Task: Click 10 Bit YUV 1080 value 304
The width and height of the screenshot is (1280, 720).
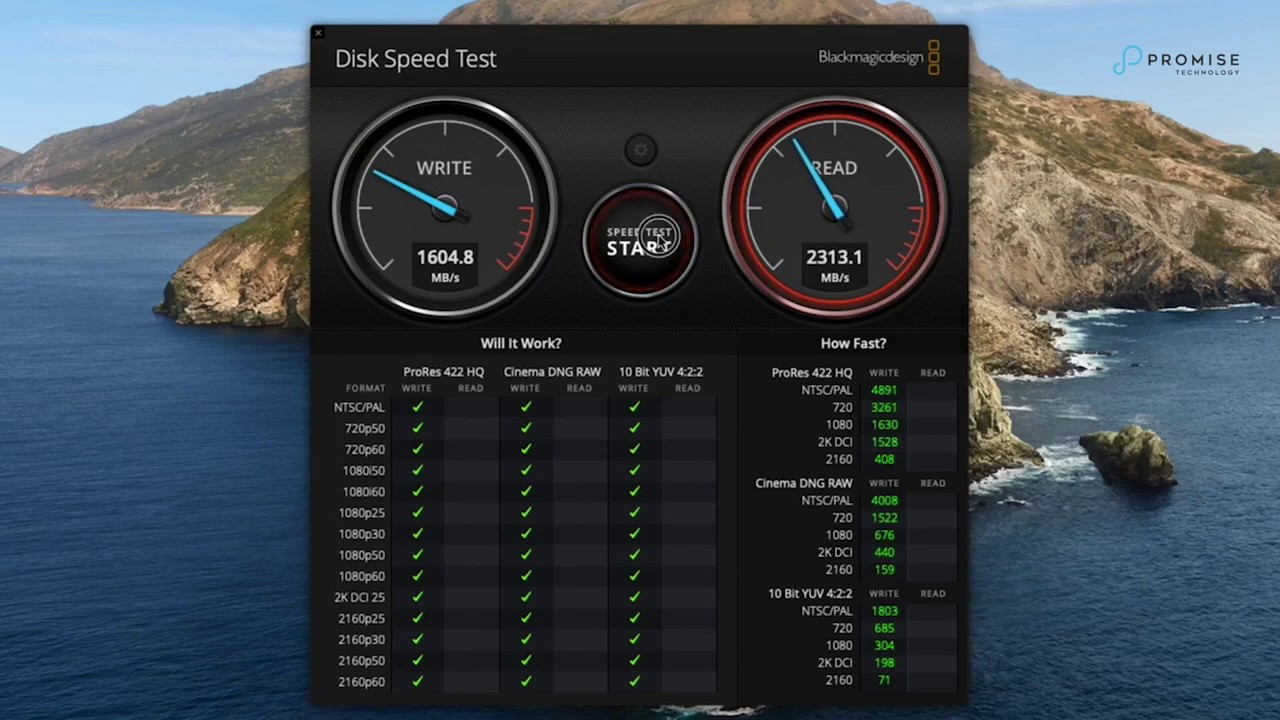Action: pos(884,645)
